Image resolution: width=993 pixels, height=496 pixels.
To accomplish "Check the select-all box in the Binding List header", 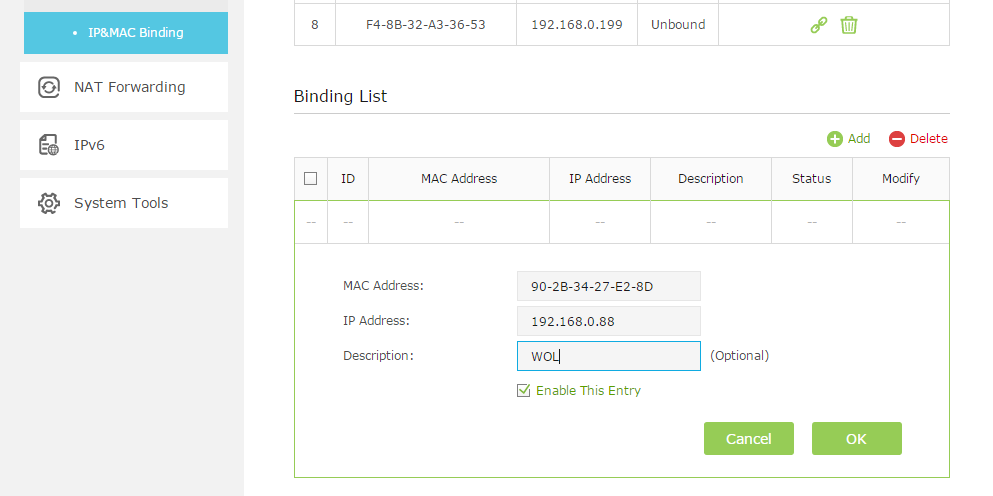I will click(310, 179).
